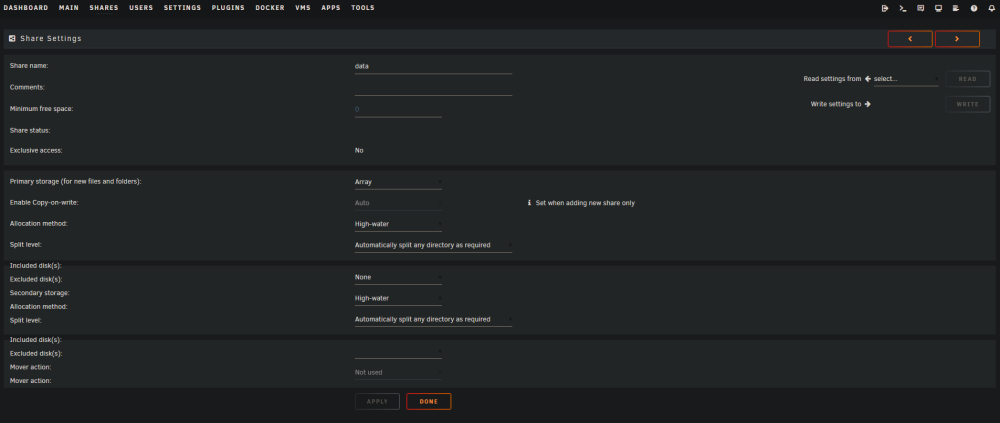The width and height of the screenshot is (1000, 423).
Task: Toggle the help question mark icon
Action: 974,8
